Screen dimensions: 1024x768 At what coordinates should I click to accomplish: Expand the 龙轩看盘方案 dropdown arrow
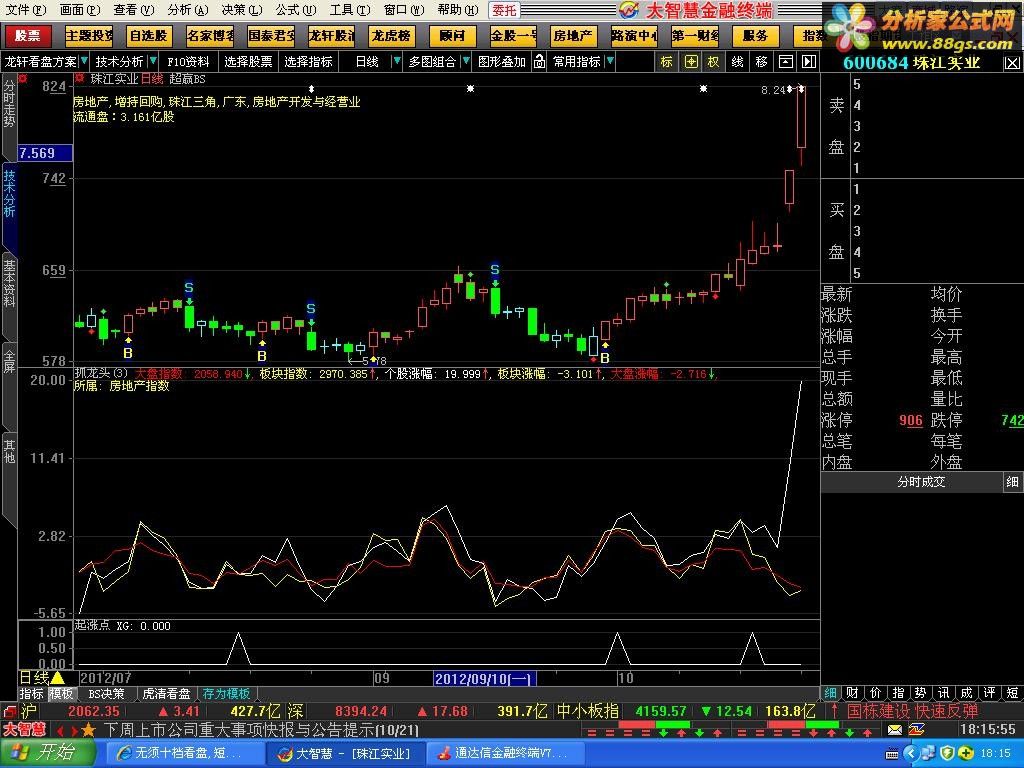(83, 61)
